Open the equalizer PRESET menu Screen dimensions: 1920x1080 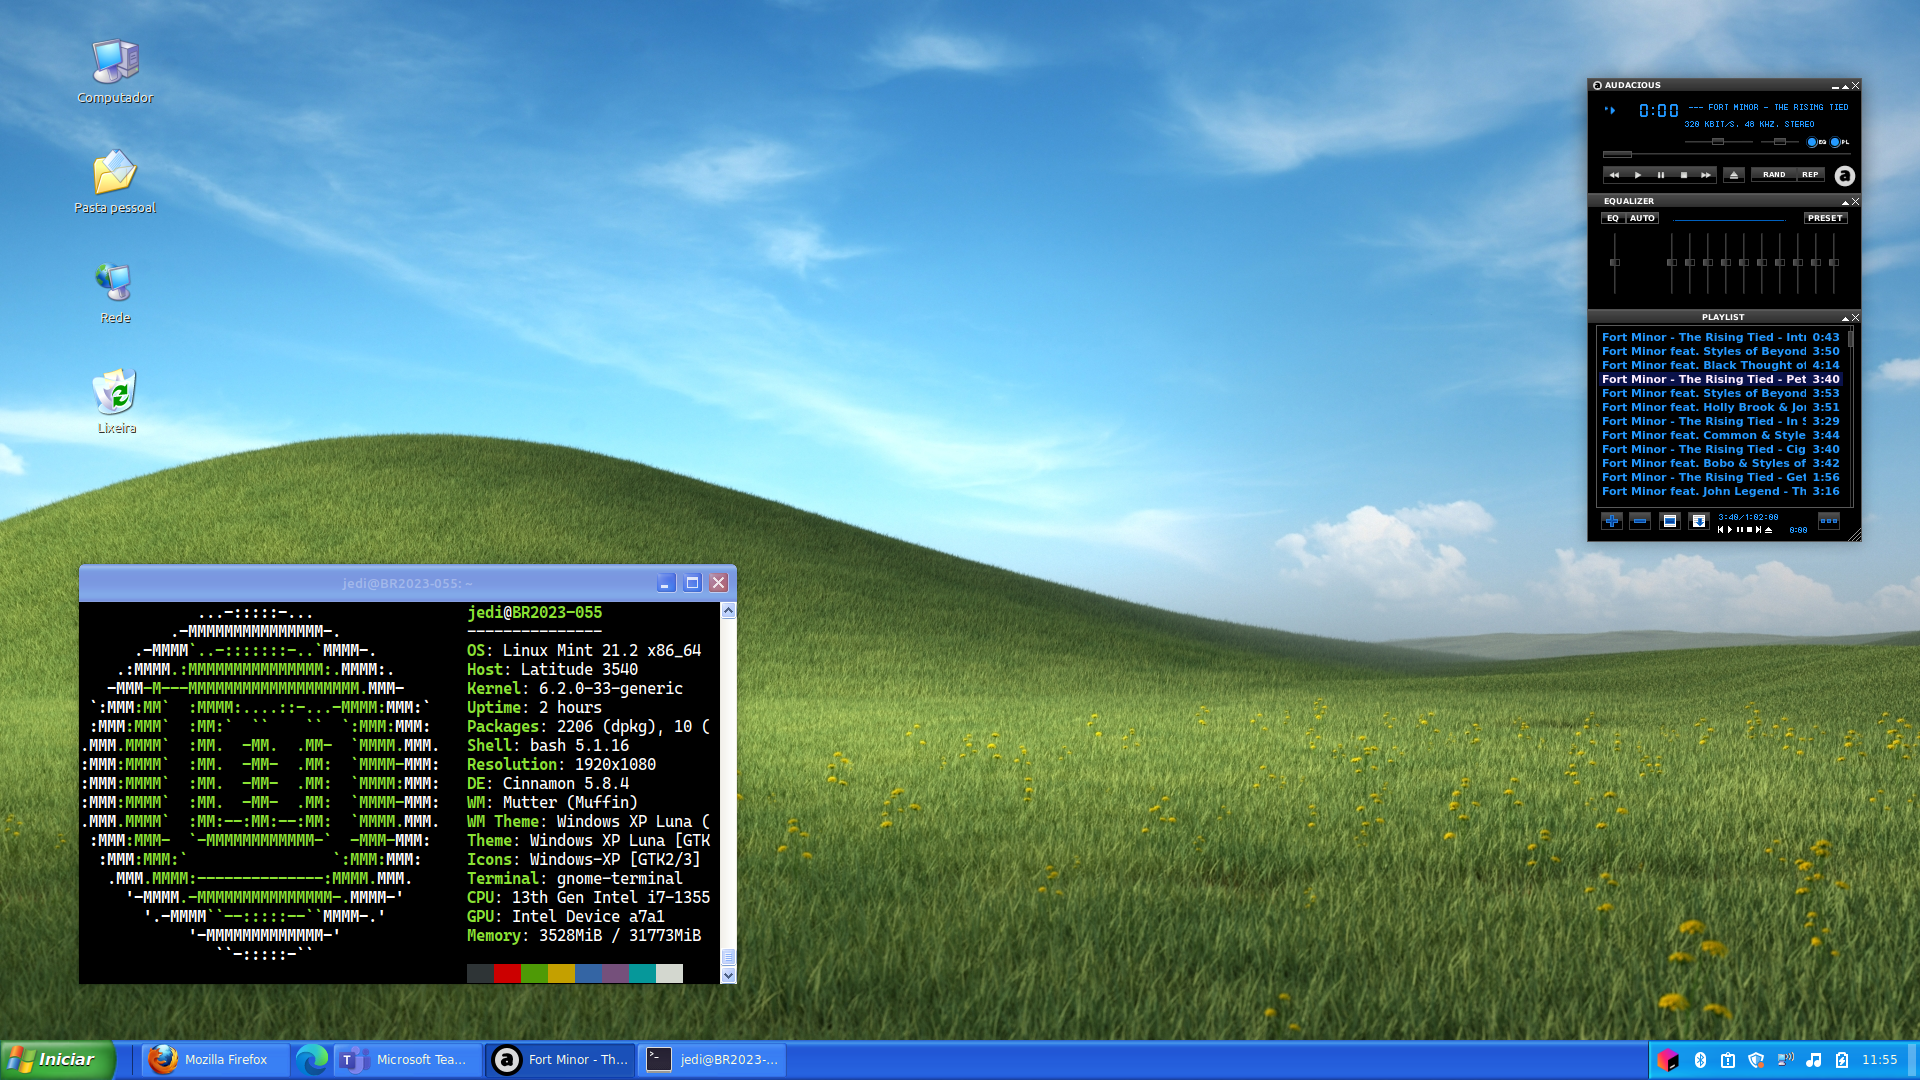pyautogui.click(x=1825, y=218)
